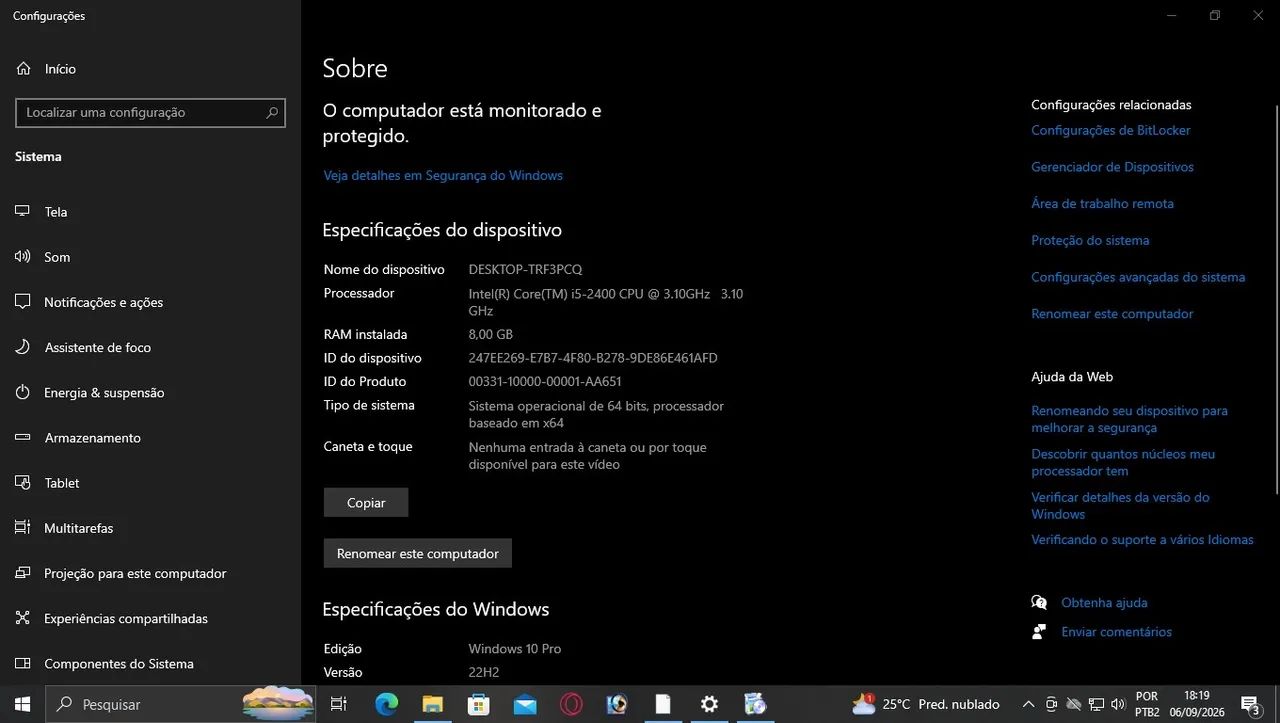
Task: Click the taskbar Pesquisar search box
Action: coord(182,704)
